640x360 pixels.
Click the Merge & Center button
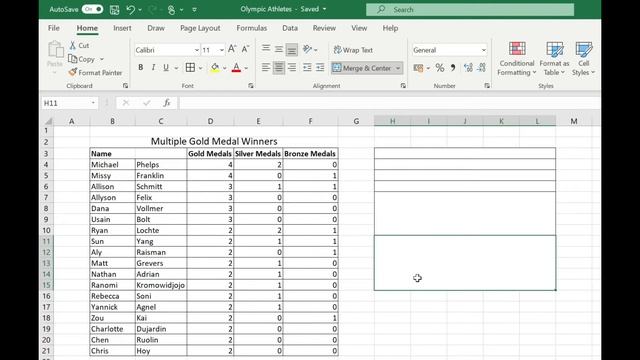(x=362, y=68)
